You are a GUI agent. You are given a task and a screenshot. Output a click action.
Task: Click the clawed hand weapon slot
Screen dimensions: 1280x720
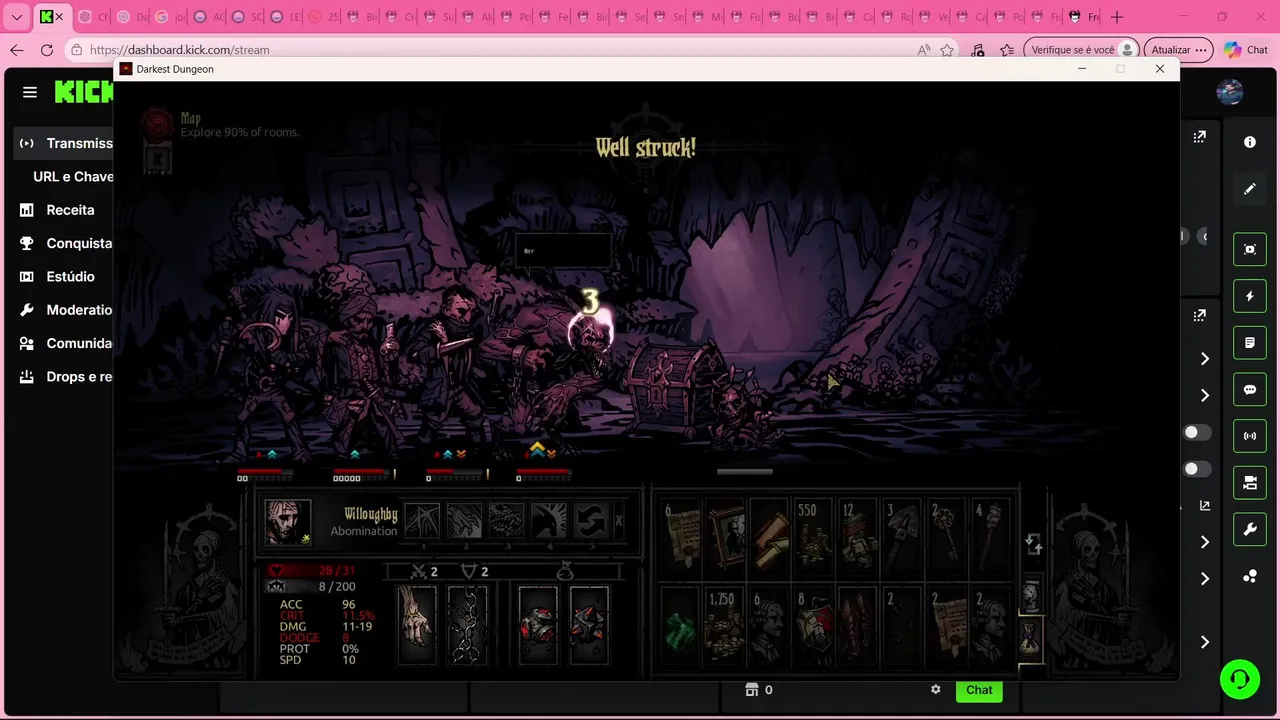(417, 625)
